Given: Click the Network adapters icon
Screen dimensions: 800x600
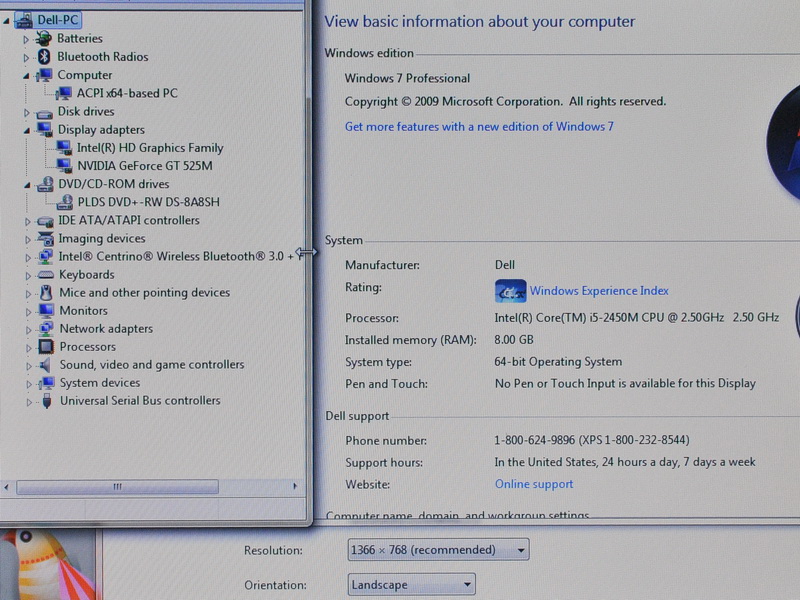Looking at the screenshot, I should [46, 329].
